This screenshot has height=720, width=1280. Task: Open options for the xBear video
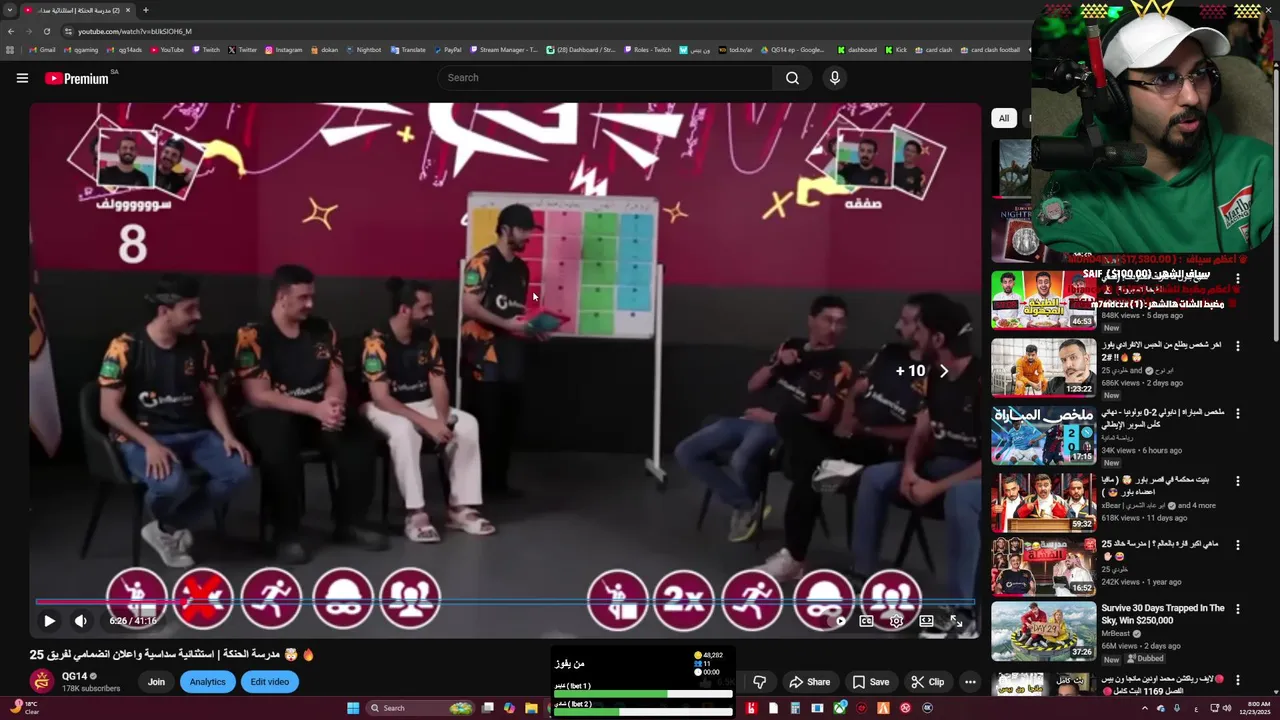tap(1237, 481)
